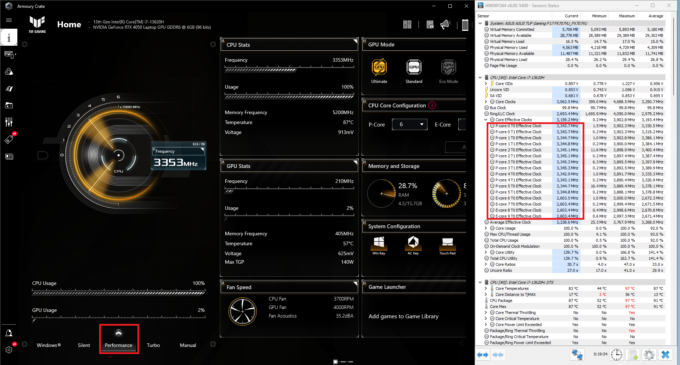Viewport: 680px width, 365px height.
Task: Open the P-Core count dropdown
Action: [409, 124]
